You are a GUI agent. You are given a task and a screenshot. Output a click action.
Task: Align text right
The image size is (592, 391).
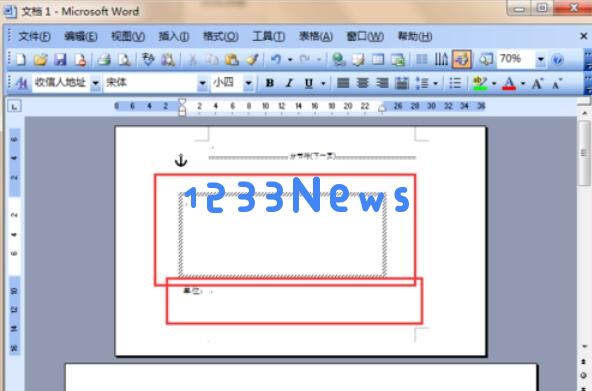pyautogui.click(x=382, y=83)
